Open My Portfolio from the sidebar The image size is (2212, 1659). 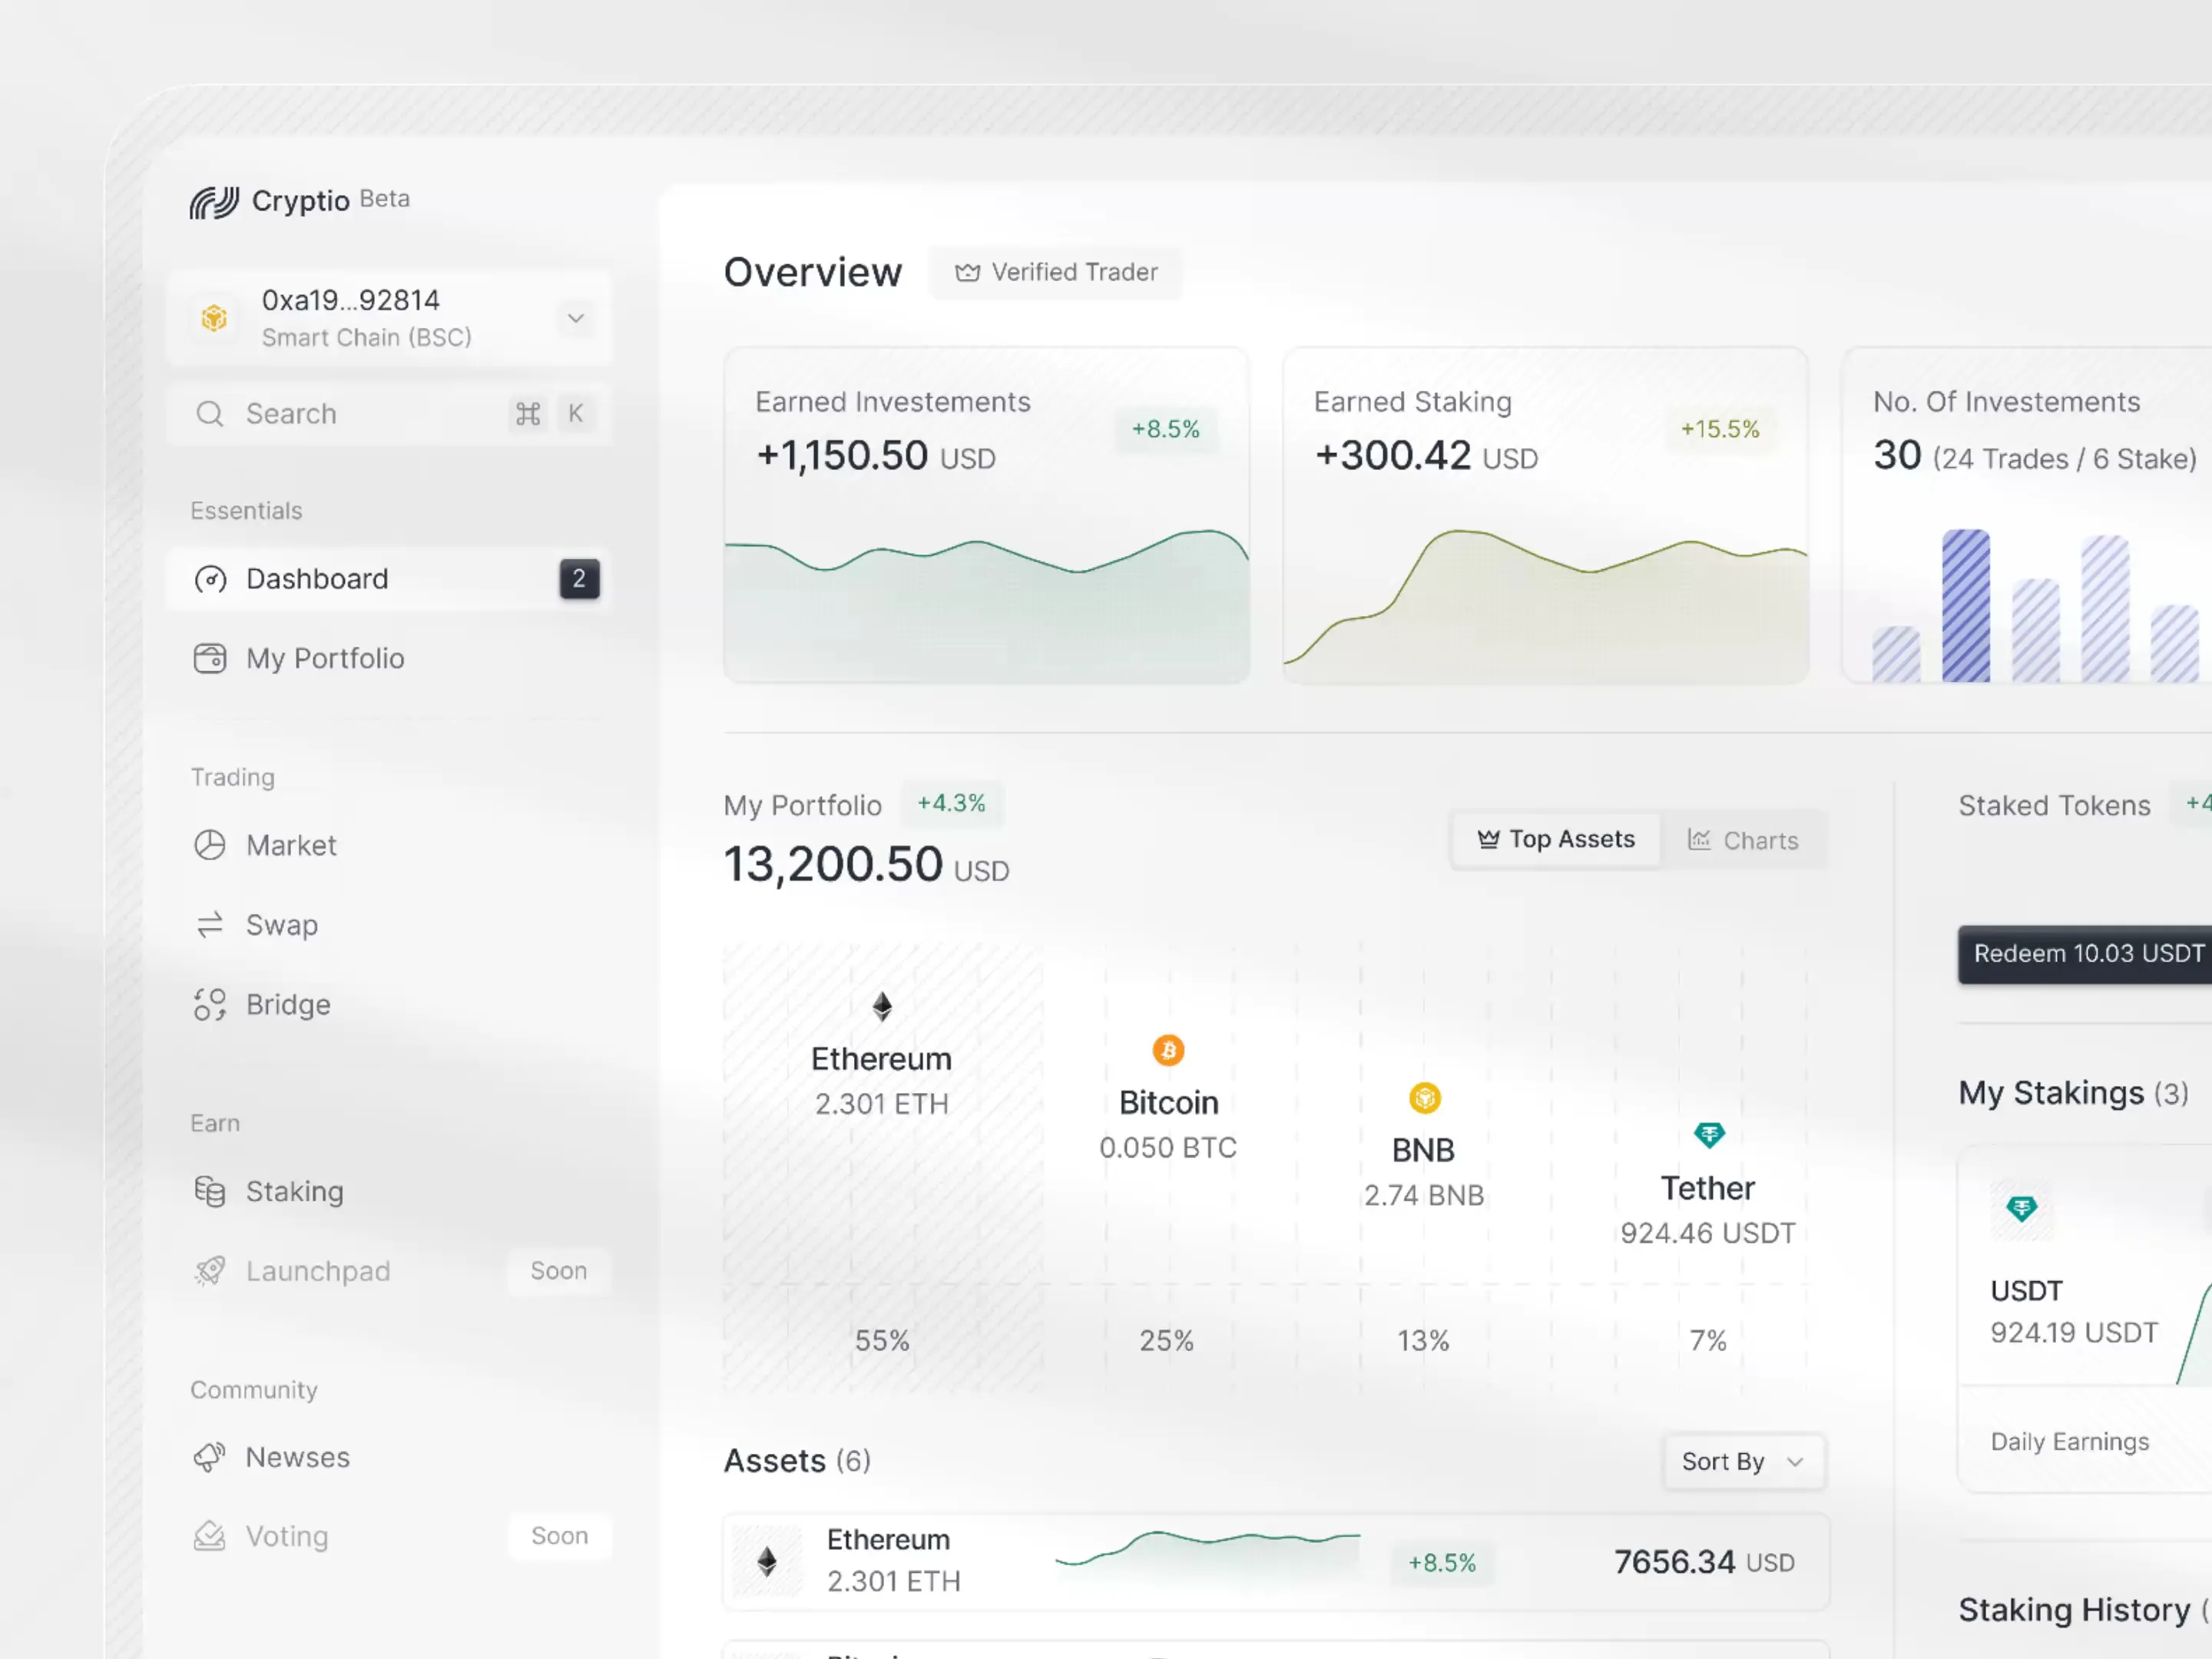coord(325,658)
